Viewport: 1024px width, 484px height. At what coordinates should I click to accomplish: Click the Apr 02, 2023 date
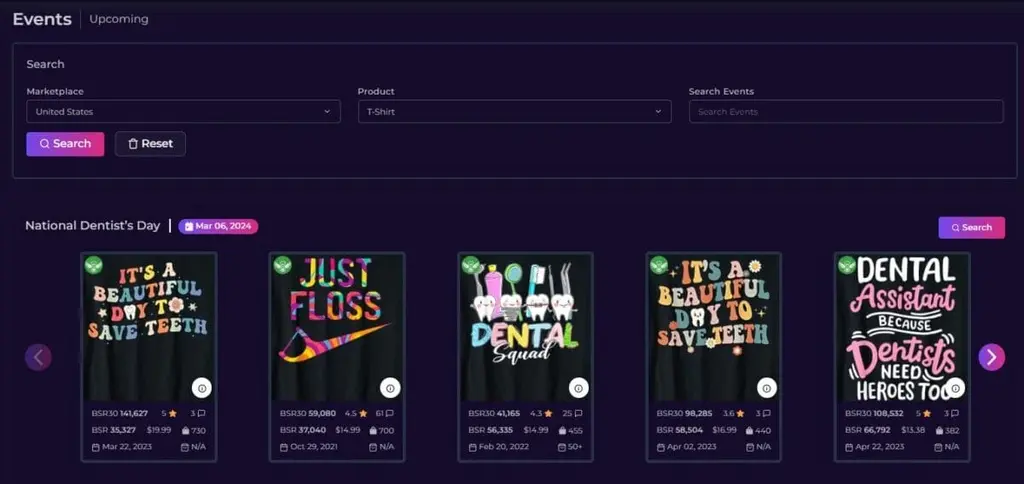pos(692,447)
